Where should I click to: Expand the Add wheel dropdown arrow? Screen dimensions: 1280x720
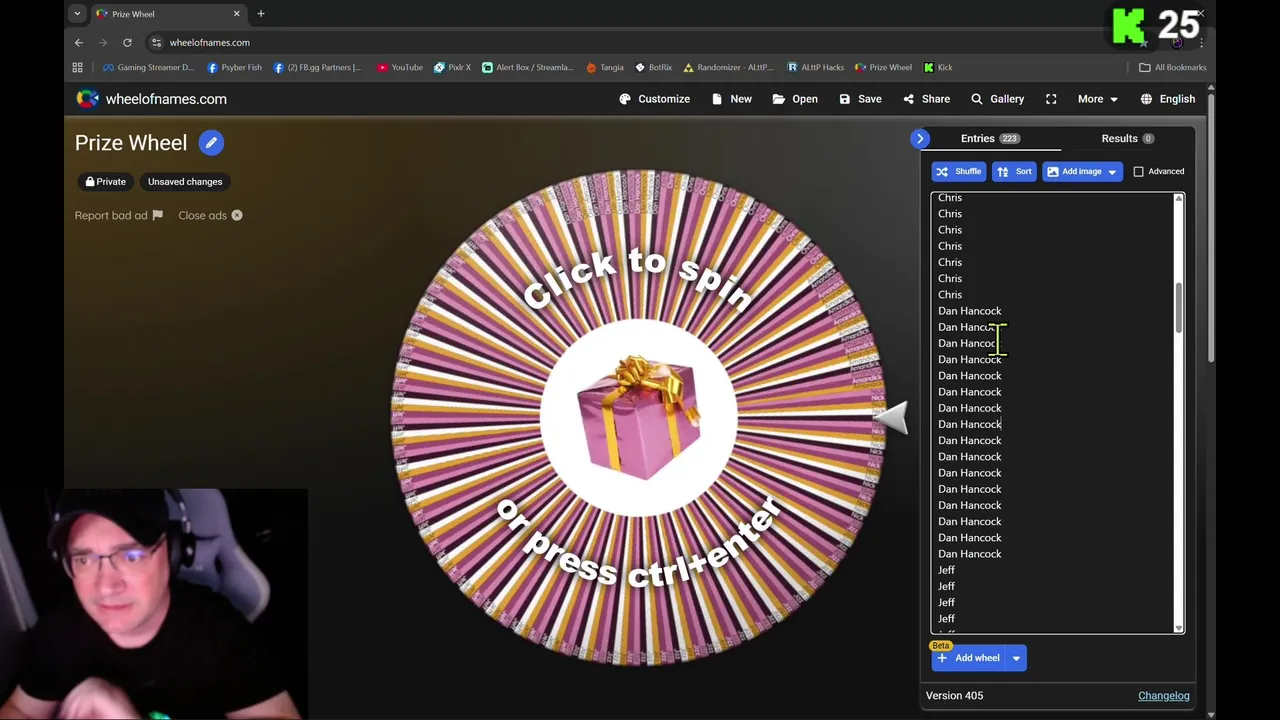click(x=1016, y=658)
